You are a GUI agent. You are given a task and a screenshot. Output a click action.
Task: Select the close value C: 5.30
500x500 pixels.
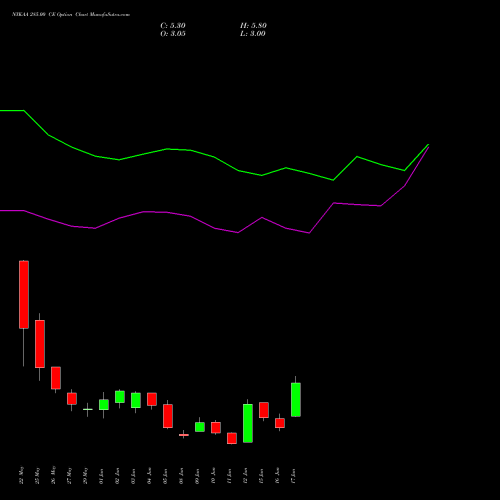coord(173,26)
